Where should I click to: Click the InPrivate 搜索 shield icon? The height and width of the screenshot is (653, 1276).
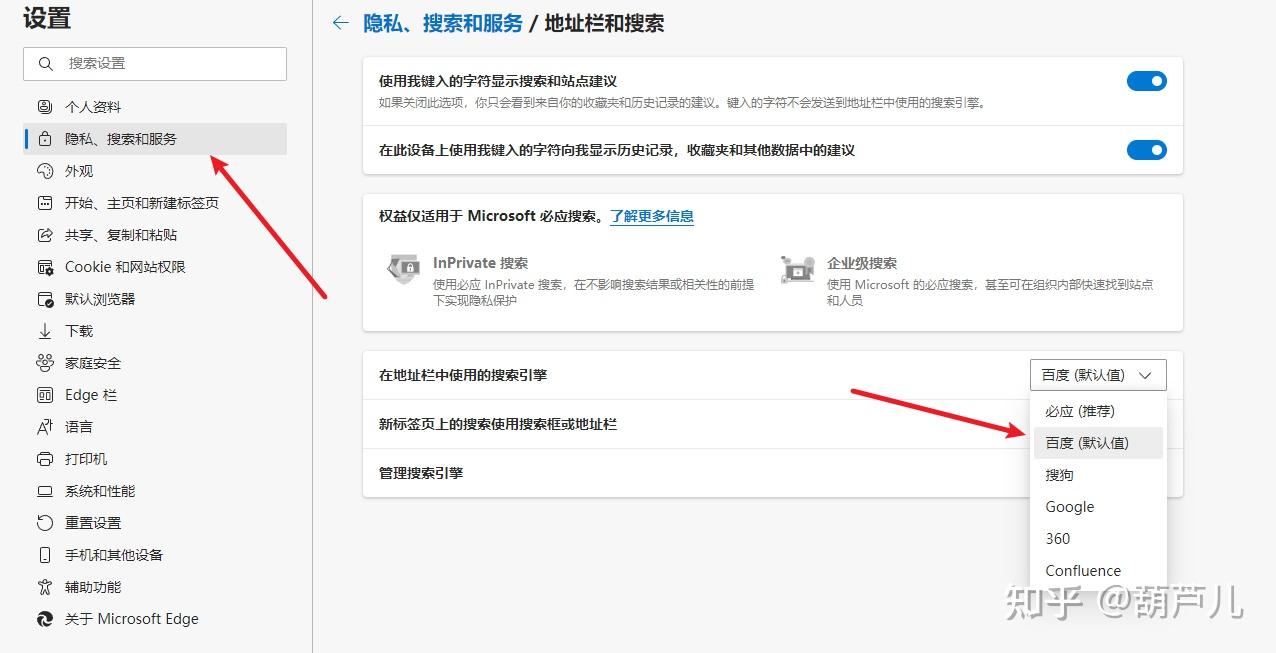click(403, 269)
